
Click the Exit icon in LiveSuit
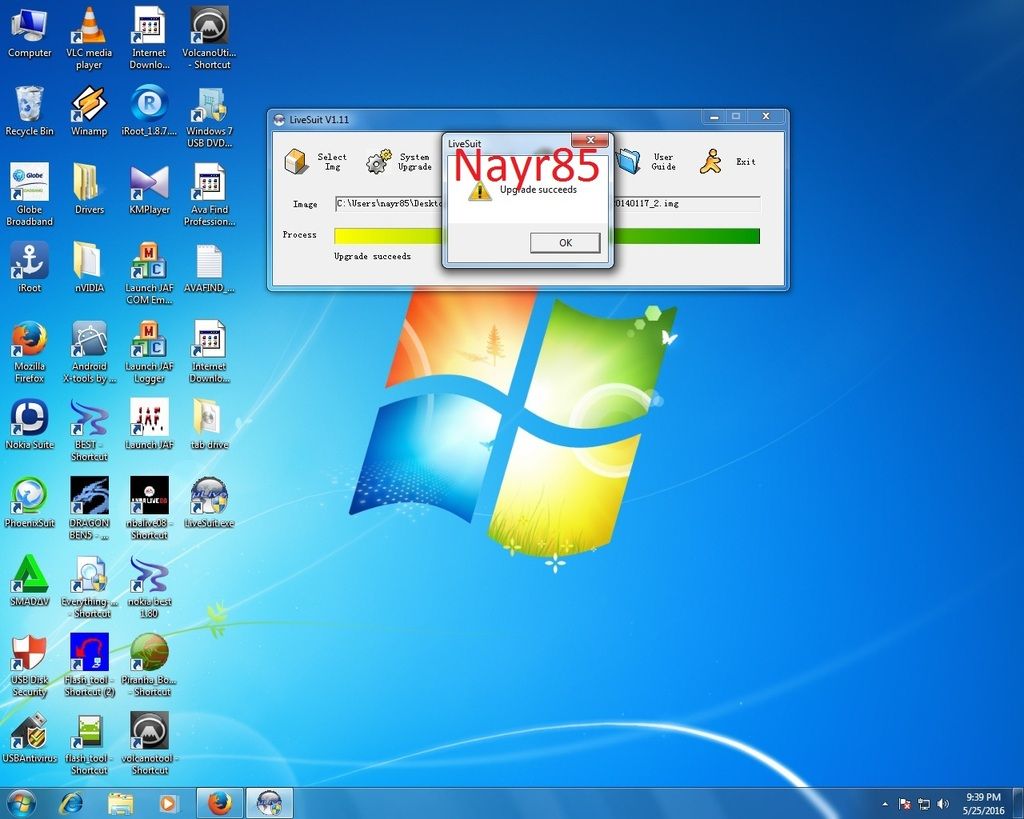711,161
